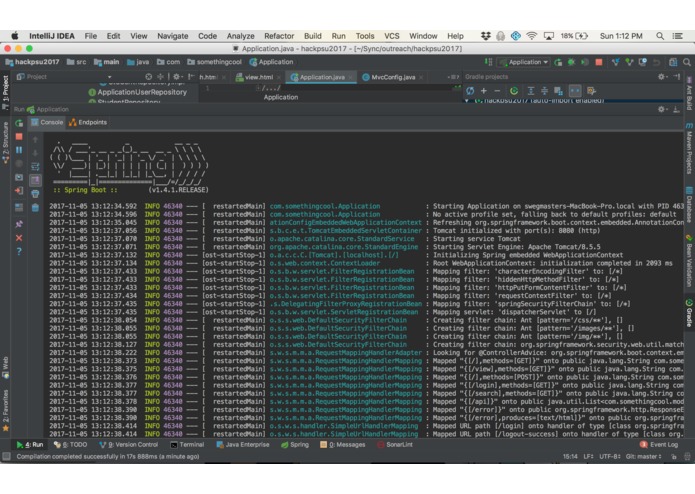The image size is (695, 494).
Task: Open Build menu
Action: [x=312, y=36]
